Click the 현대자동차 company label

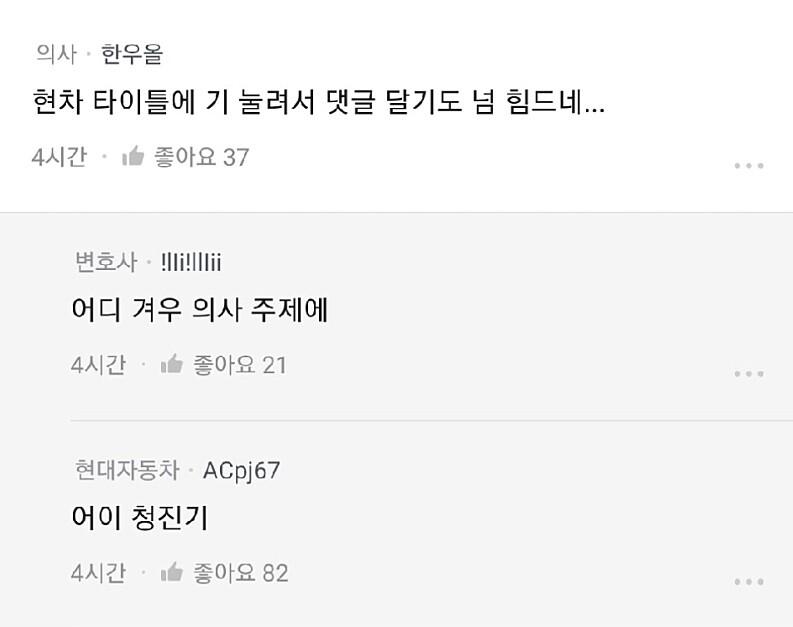pos(126,470)
